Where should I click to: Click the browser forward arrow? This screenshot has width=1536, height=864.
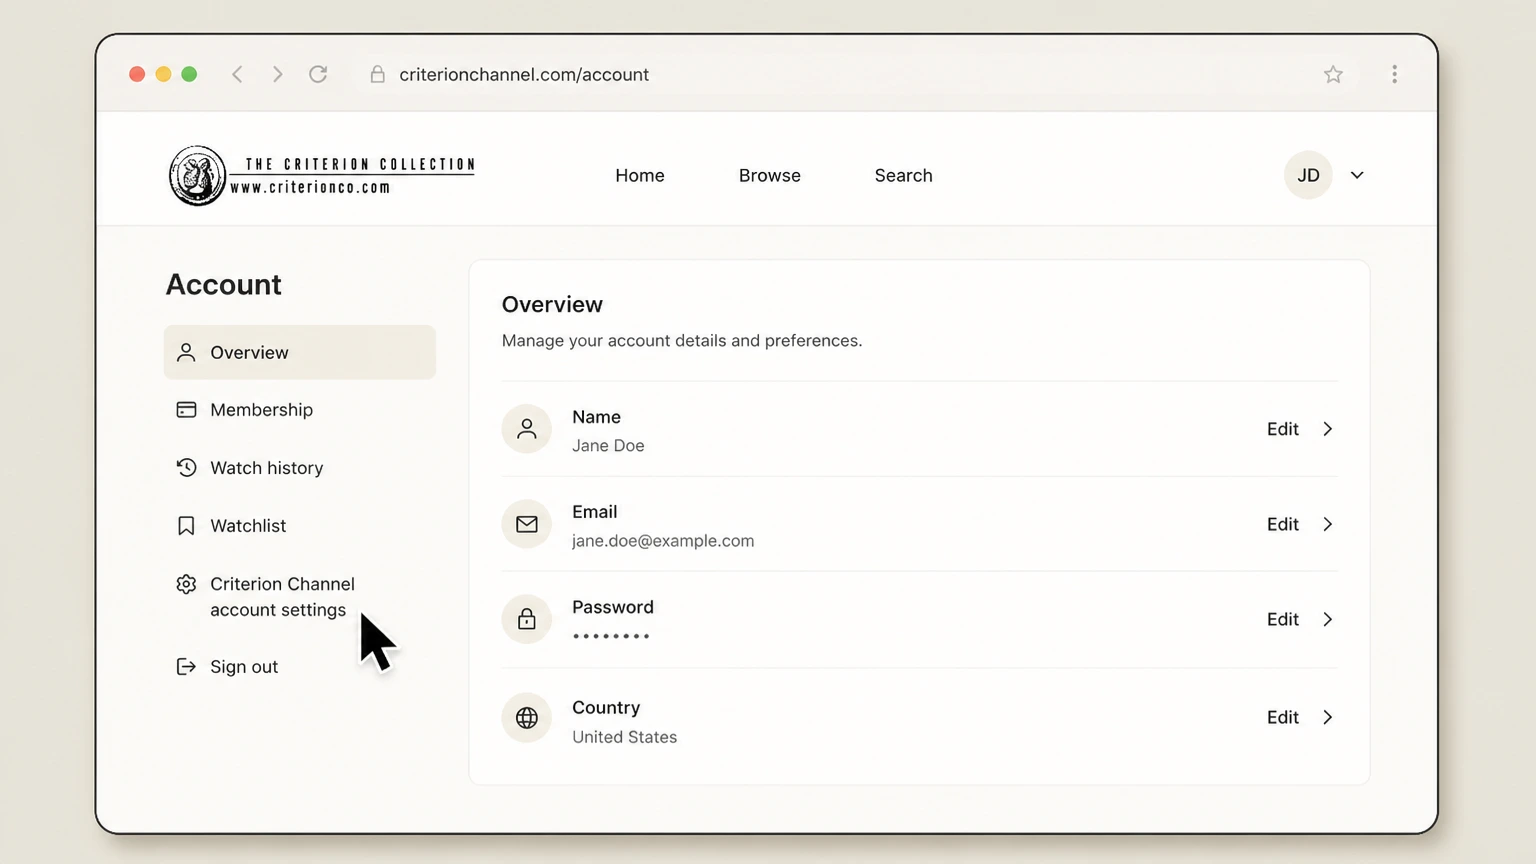coord(277,74)
